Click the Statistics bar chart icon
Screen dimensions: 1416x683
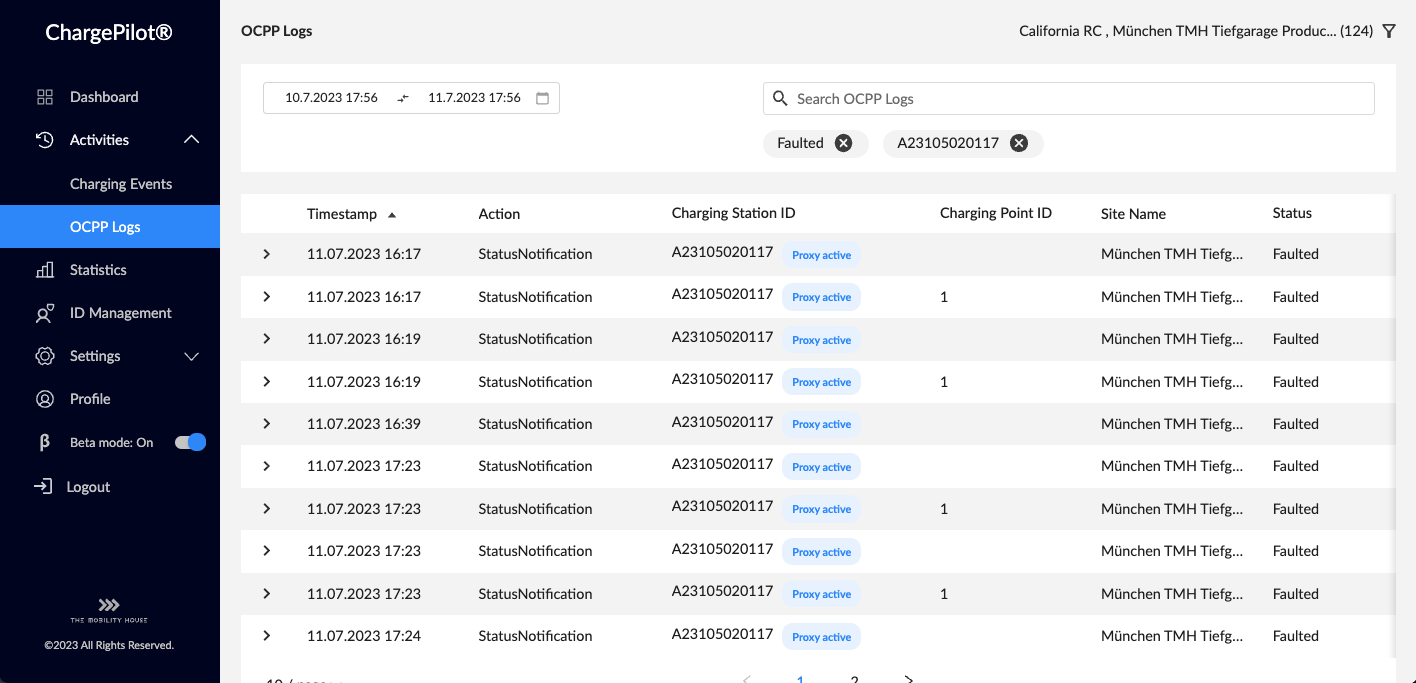(x=45, y=270)
